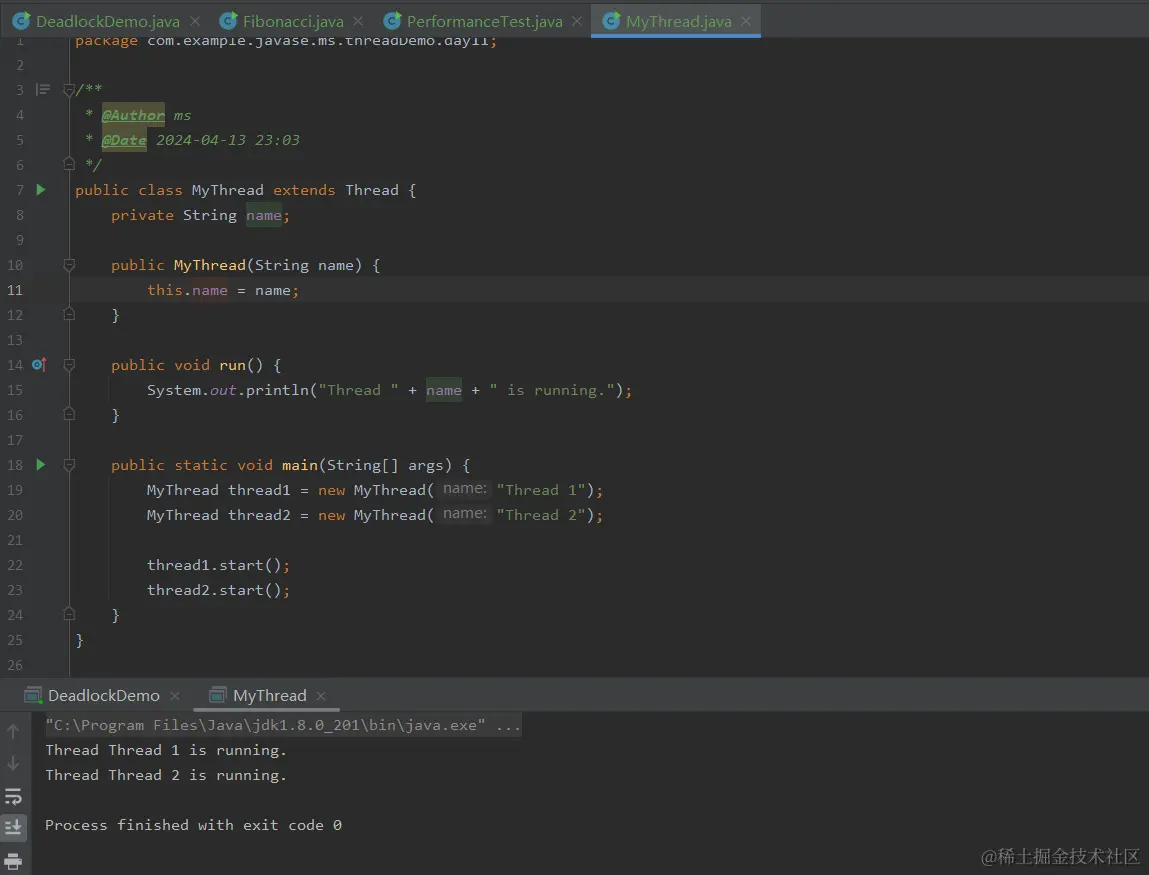Click the date value 2024-04-13 23:03
1149x875 pixels.
228,140
